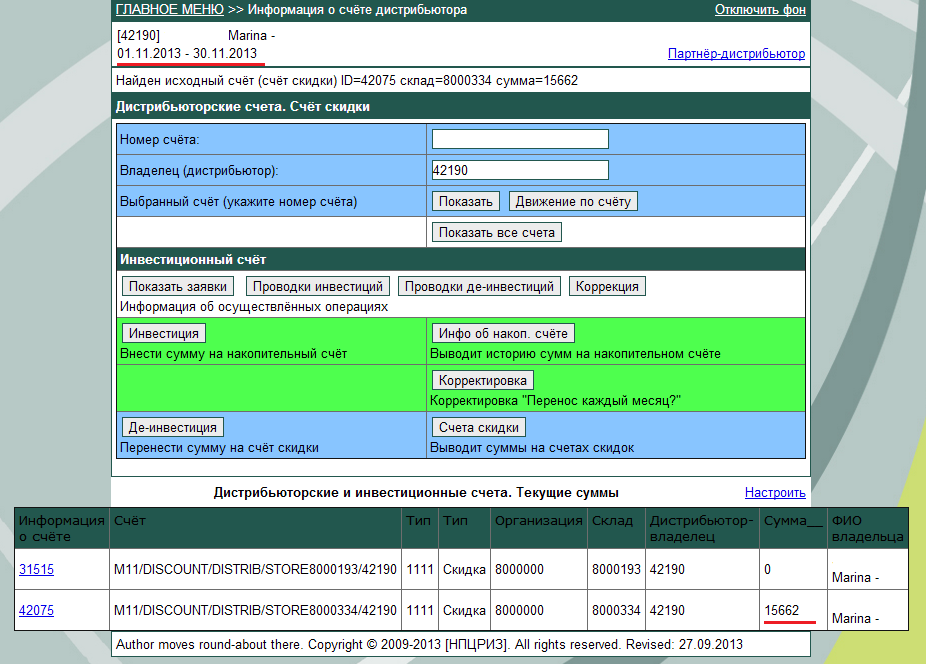Select the M11/DISCOUNT/DISTRIB/STORE8000193/42190 cell

pyautogui.click(x=255, y=569)
